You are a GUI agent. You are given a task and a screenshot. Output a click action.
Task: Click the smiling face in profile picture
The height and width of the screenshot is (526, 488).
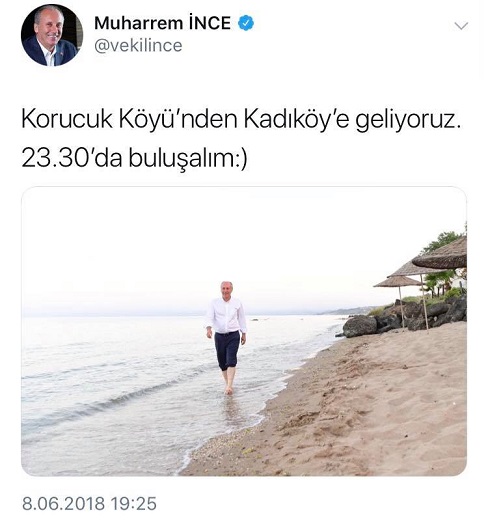49,24
